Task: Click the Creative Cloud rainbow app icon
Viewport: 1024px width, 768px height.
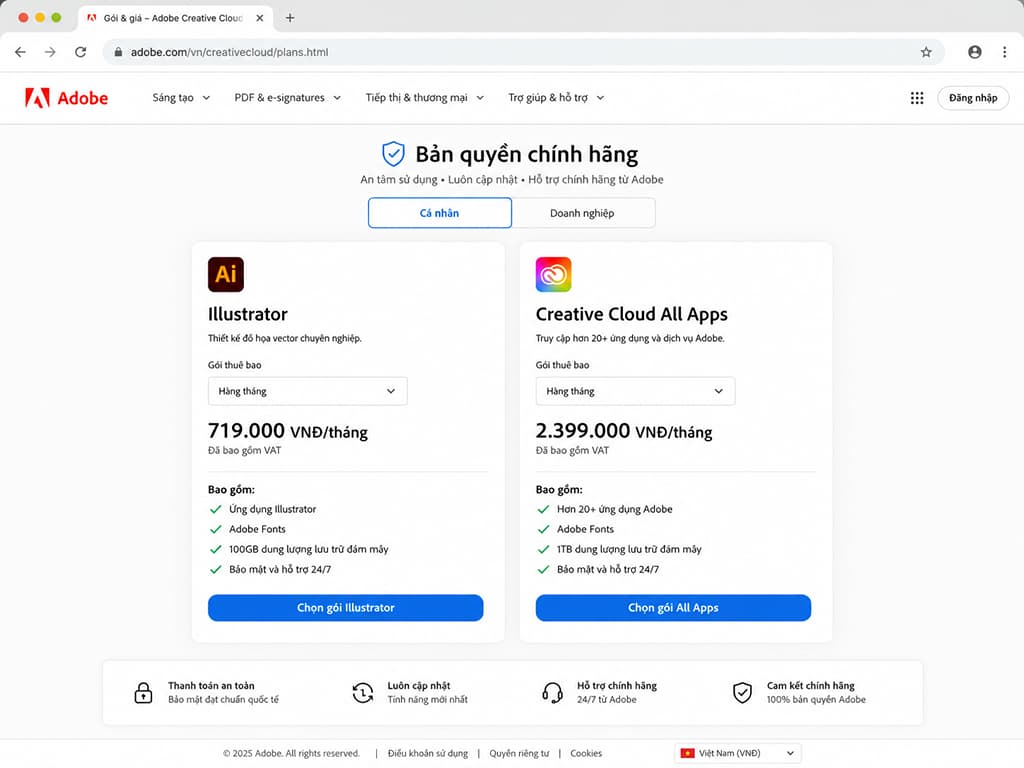Action: point(553,274)
